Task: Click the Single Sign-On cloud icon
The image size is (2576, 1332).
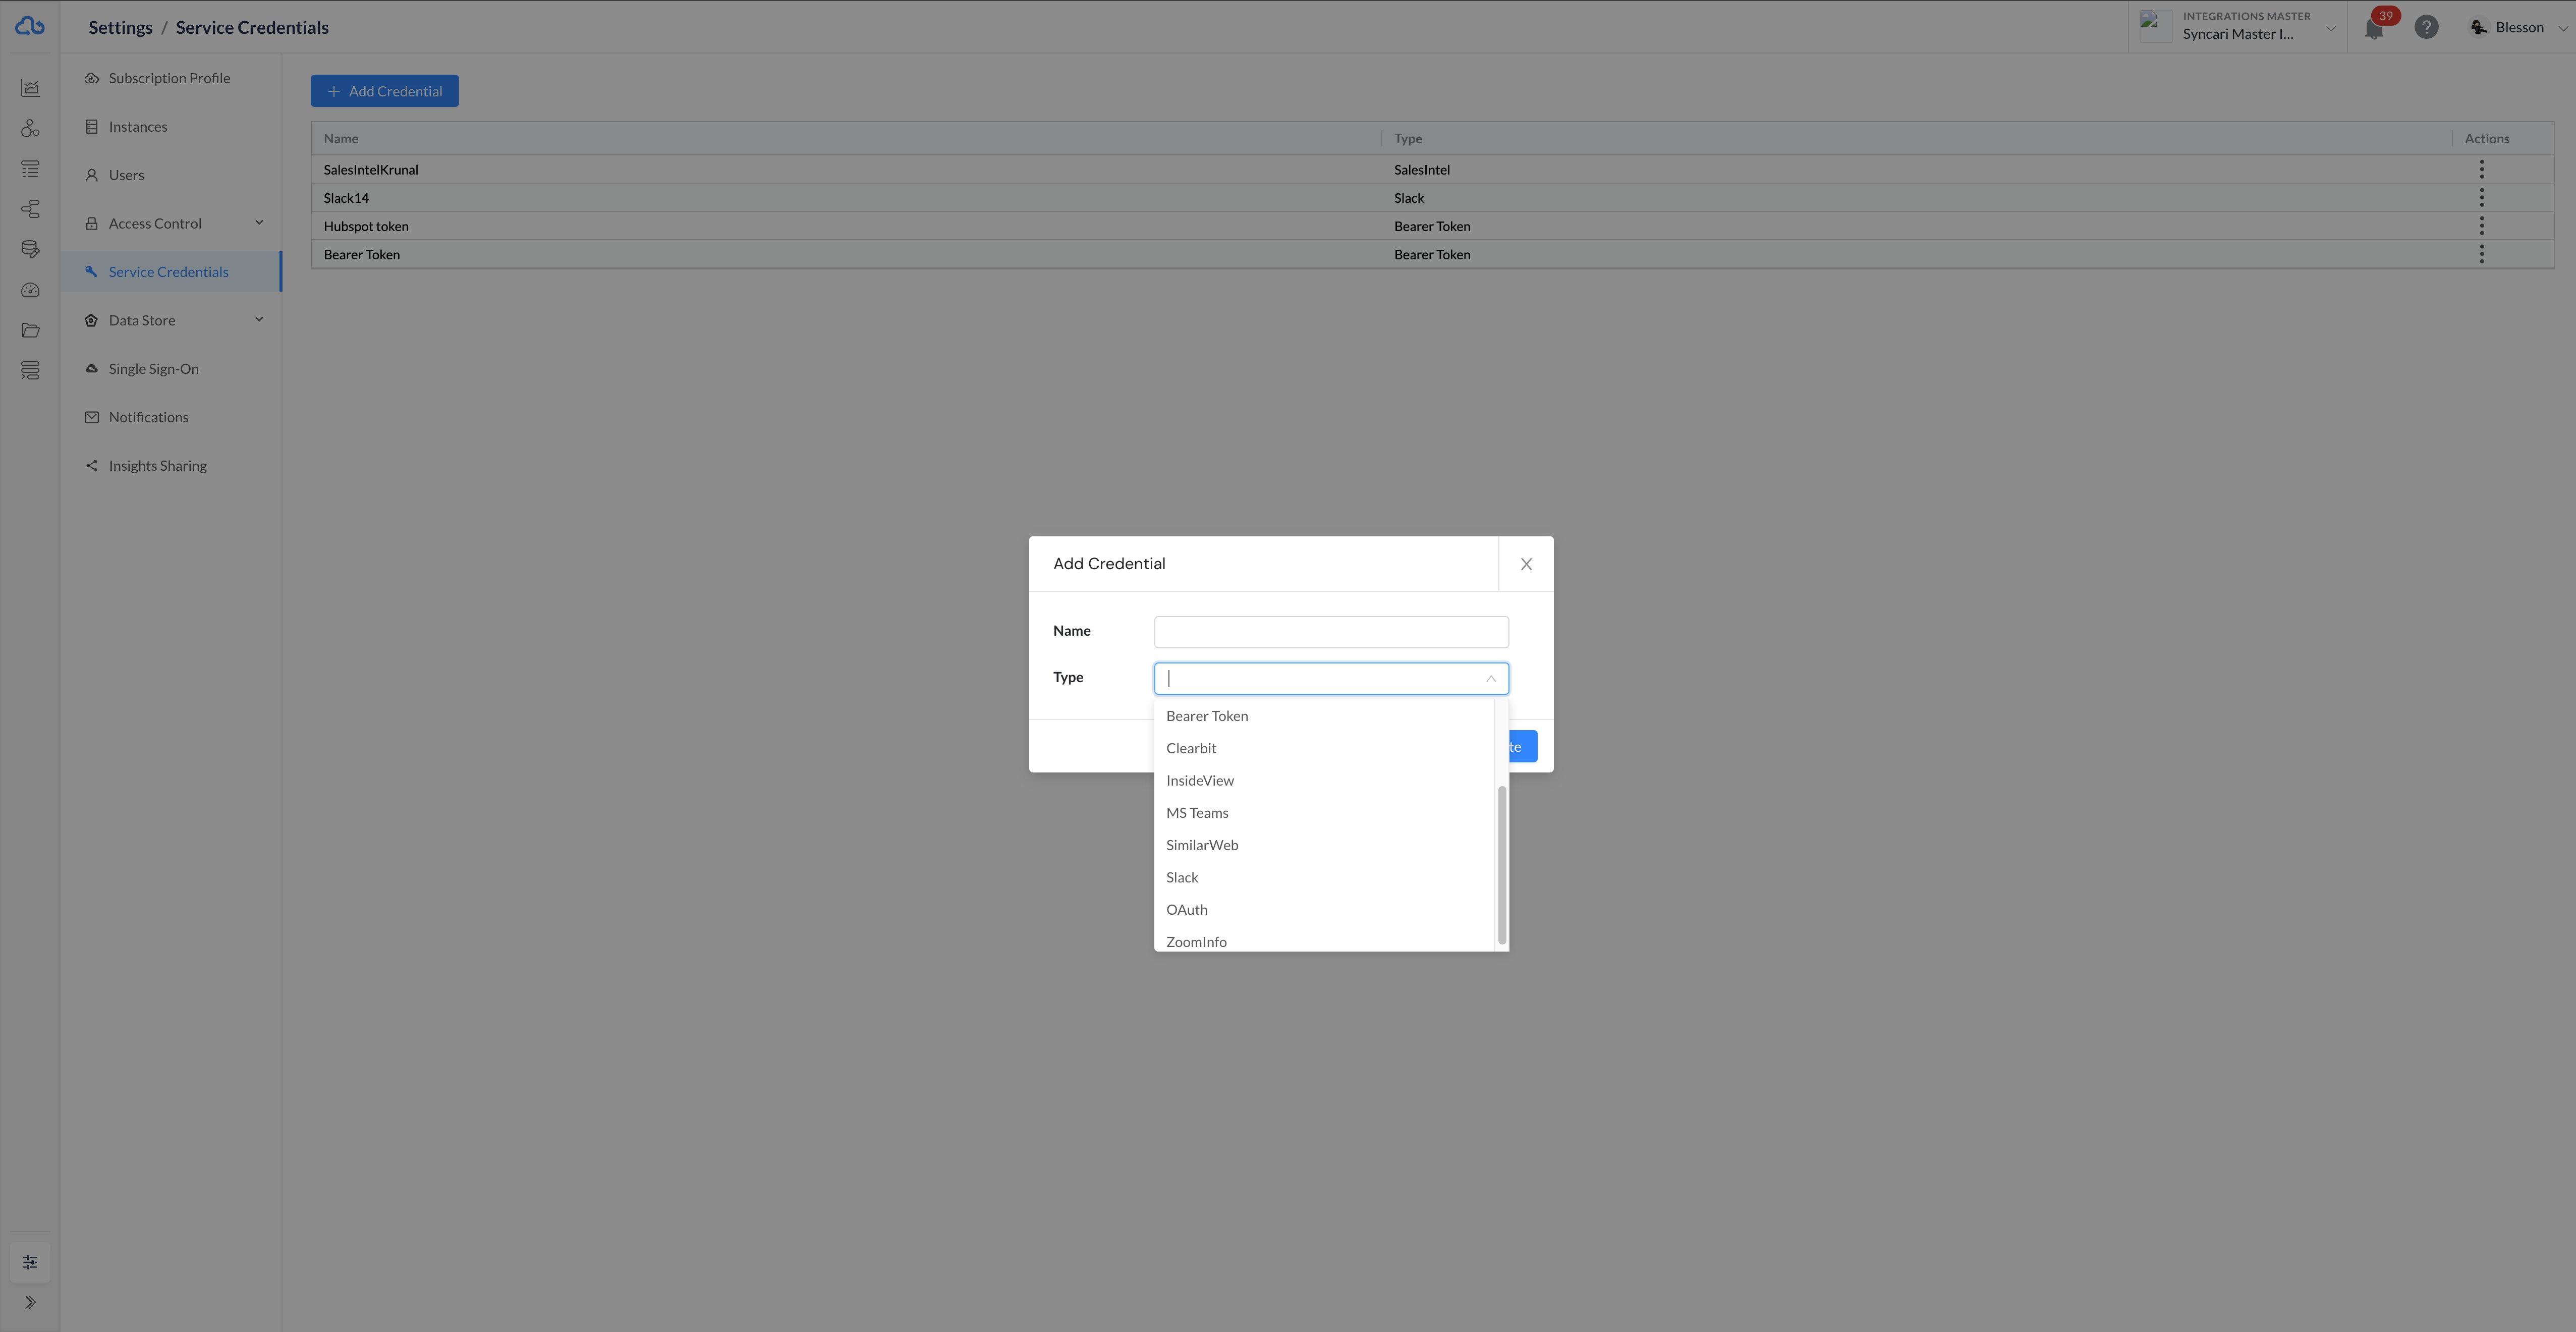Action: coord(91,368)
